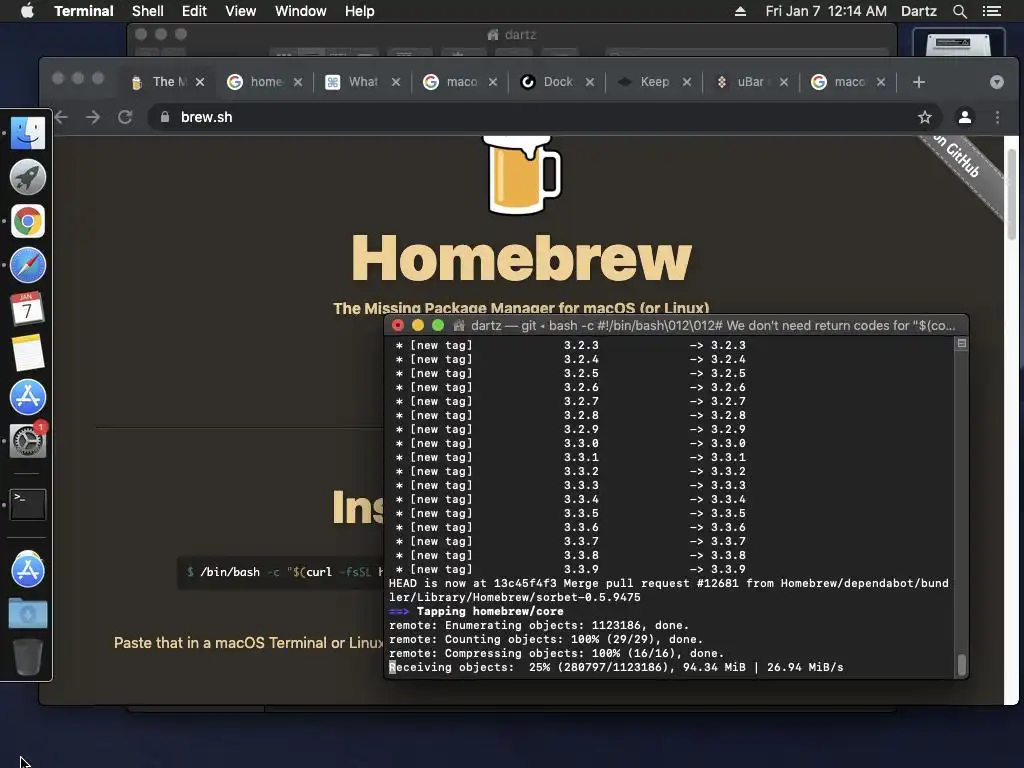Click 'The Missing Package Manager' subtitle text
1024x768 pixels.
pos(521,308)
